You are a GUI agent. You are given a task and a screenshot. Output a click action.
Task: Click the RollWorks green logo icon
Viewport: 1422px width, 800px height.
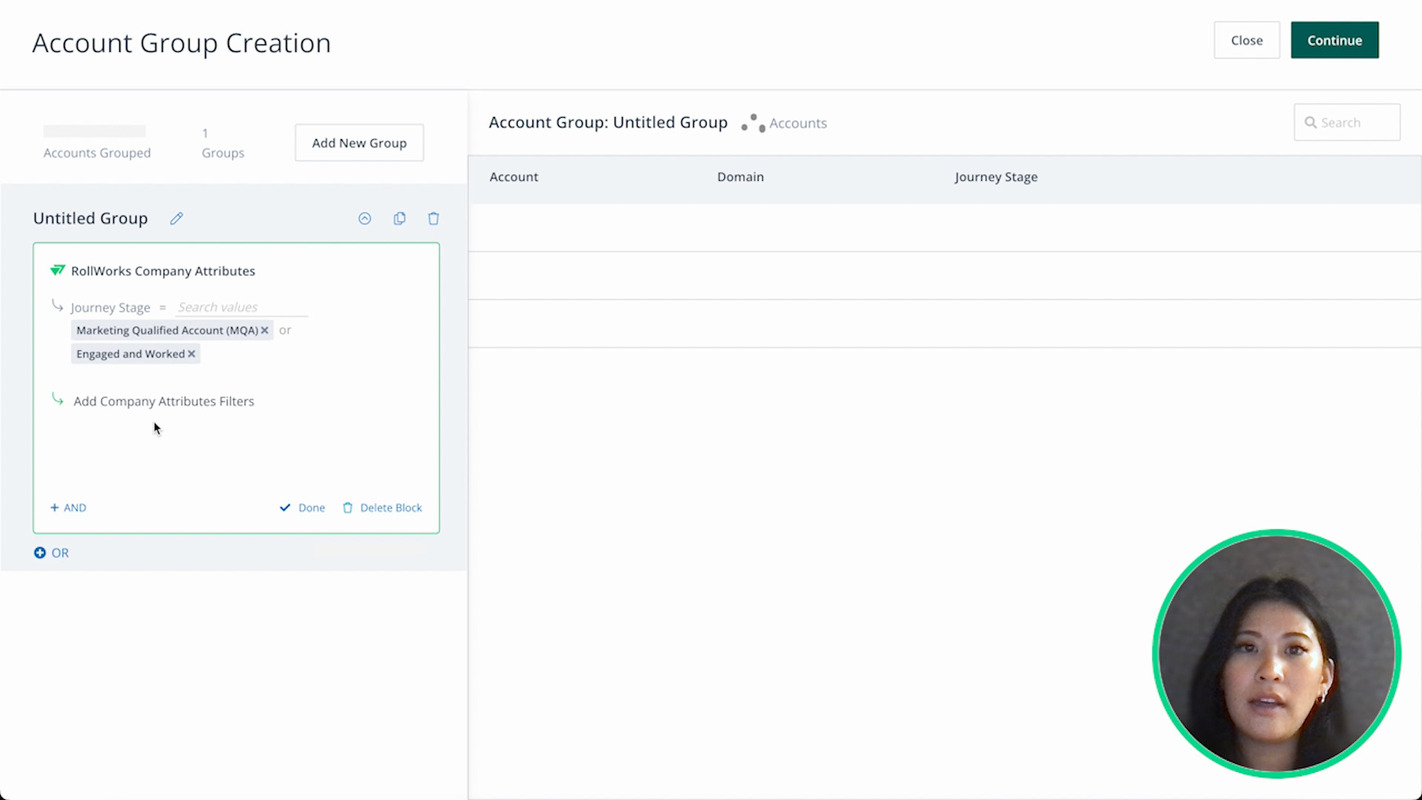coord(57,270)
